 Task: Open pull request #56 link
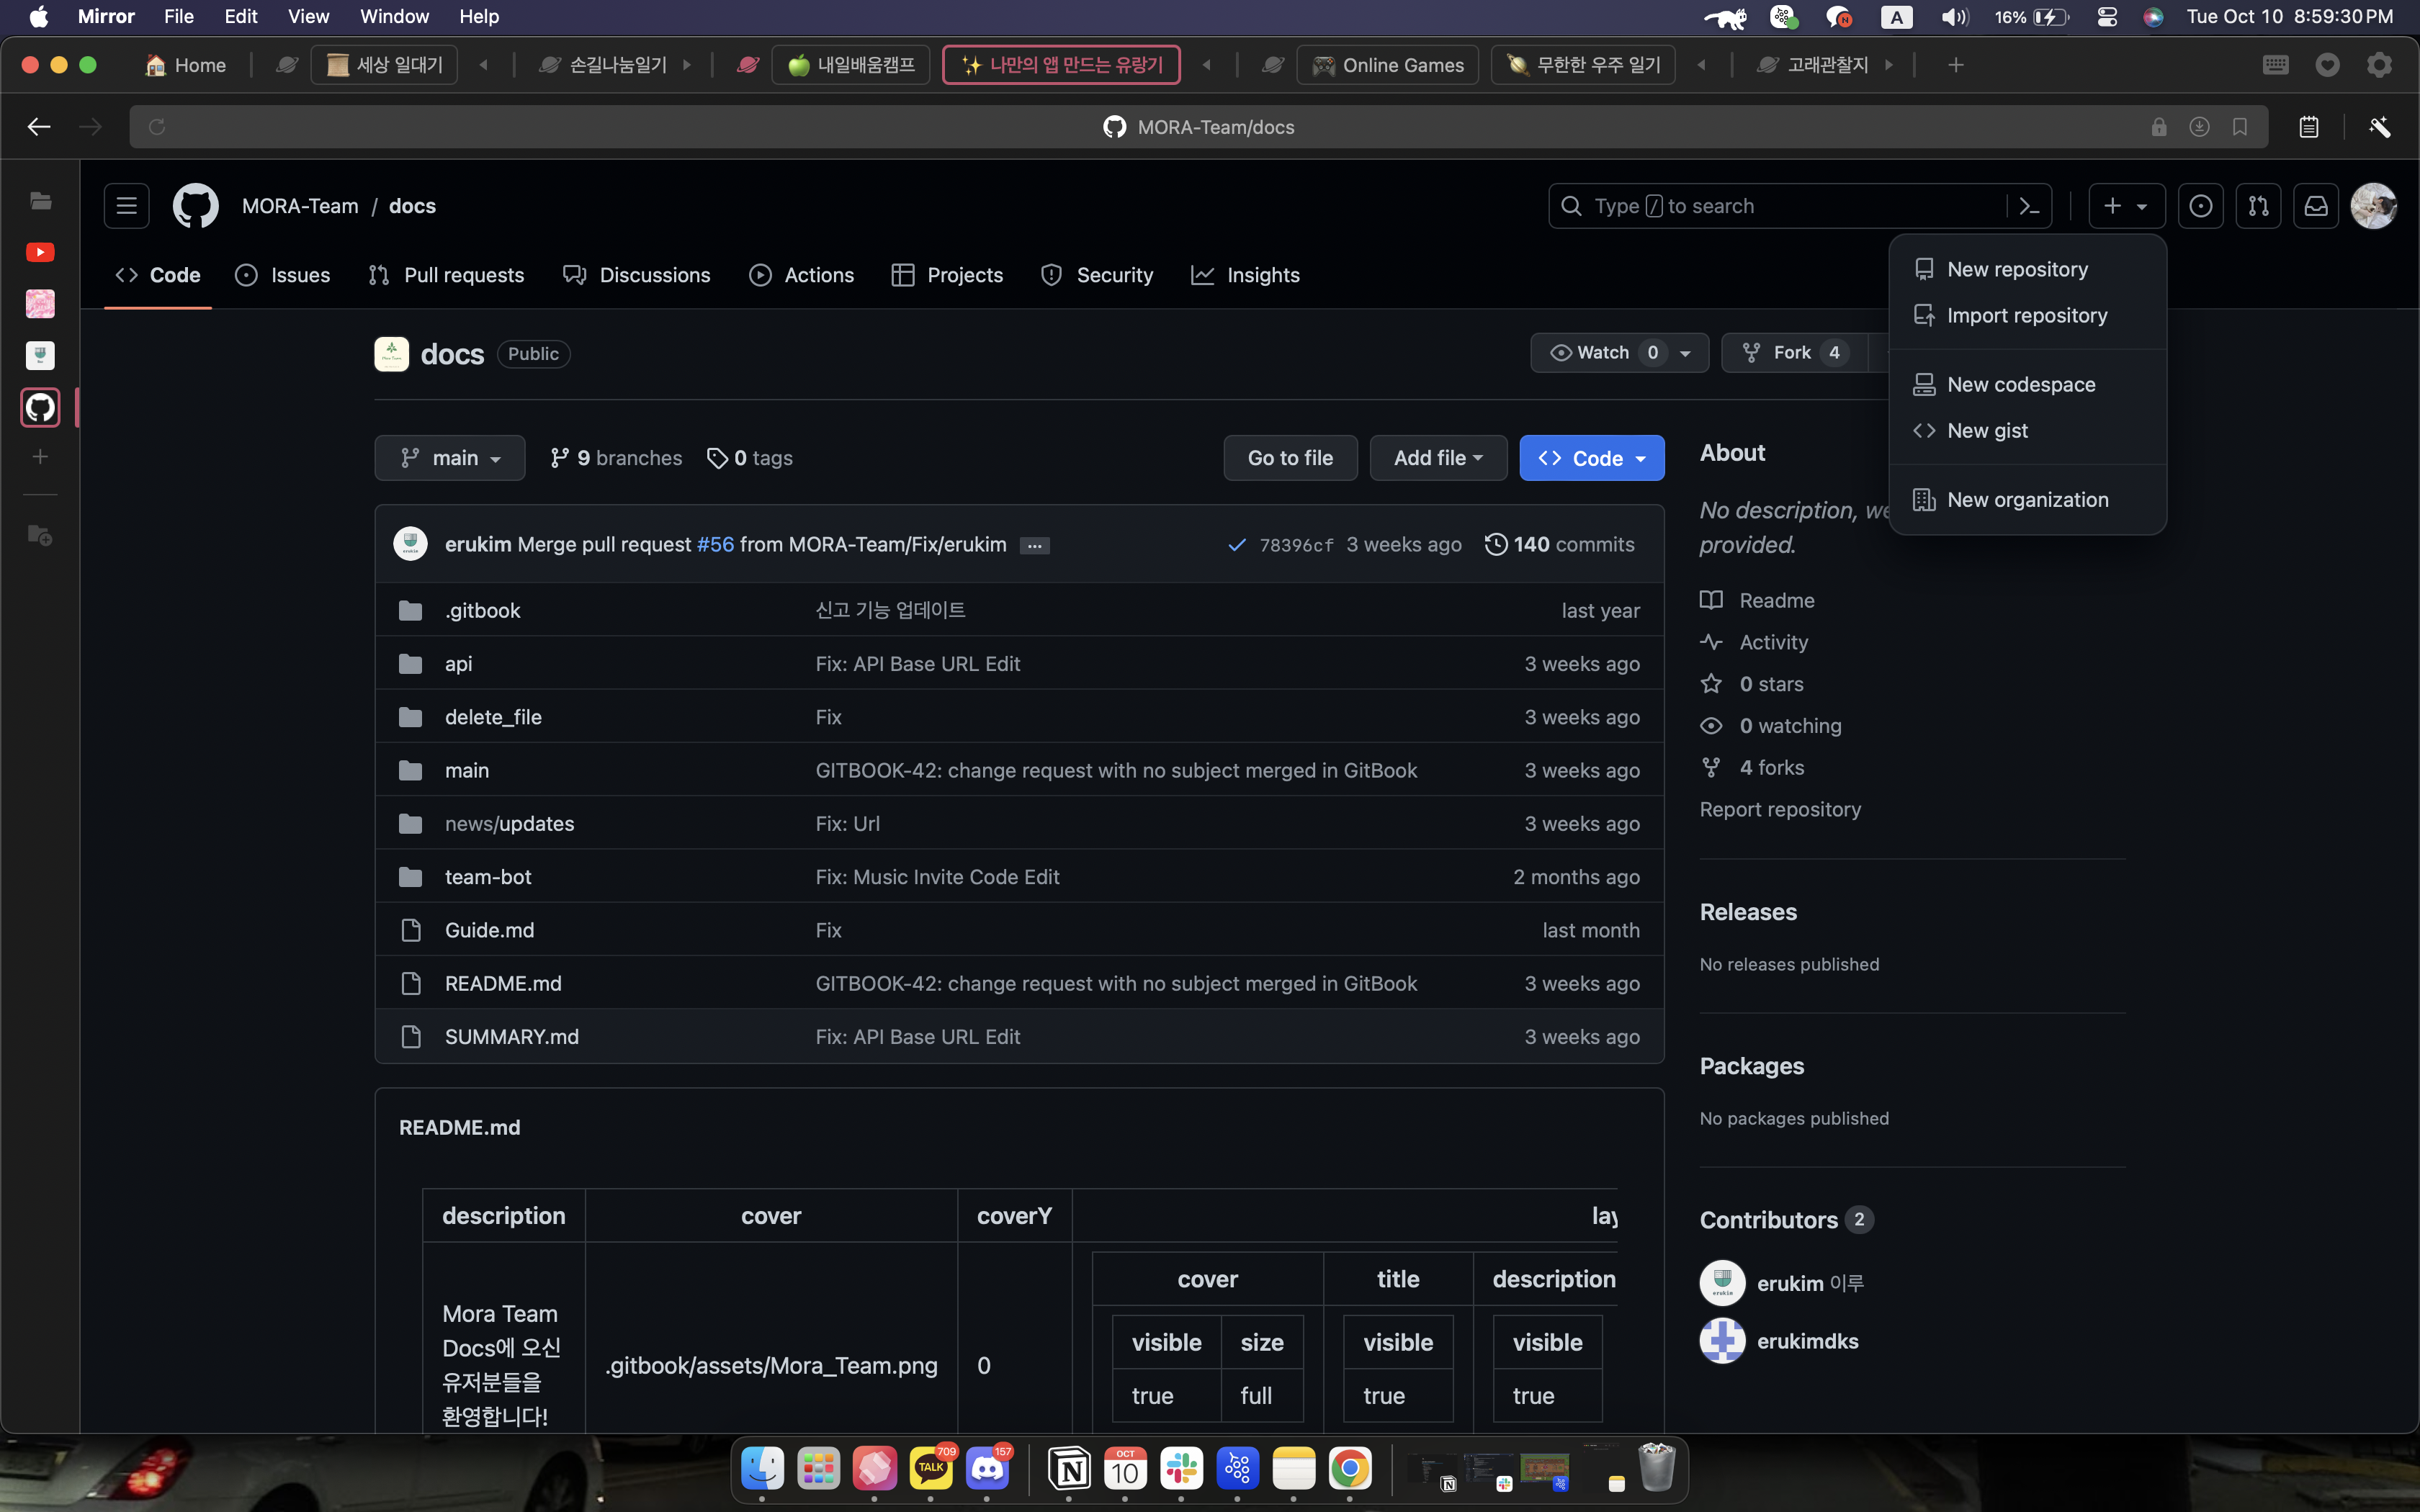[715, 544]
